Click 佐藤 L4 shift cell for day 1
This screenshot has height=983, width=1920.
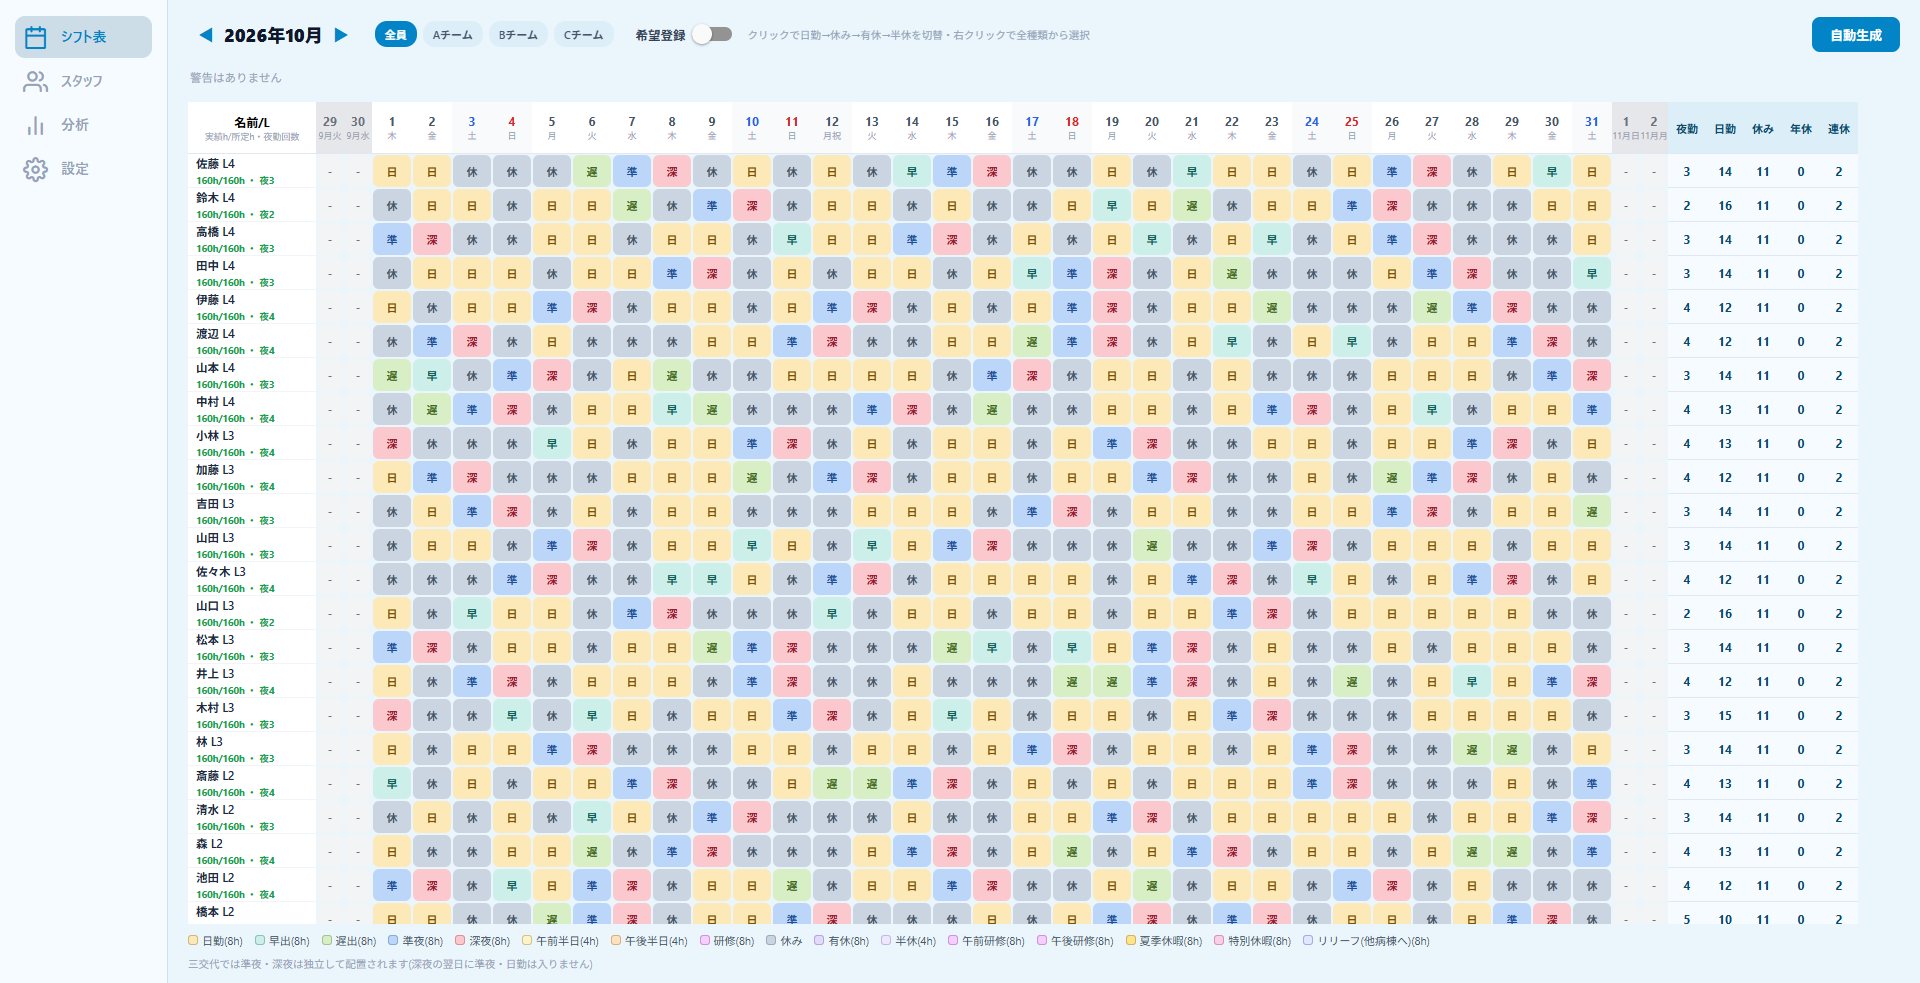[x=392, y=172]
